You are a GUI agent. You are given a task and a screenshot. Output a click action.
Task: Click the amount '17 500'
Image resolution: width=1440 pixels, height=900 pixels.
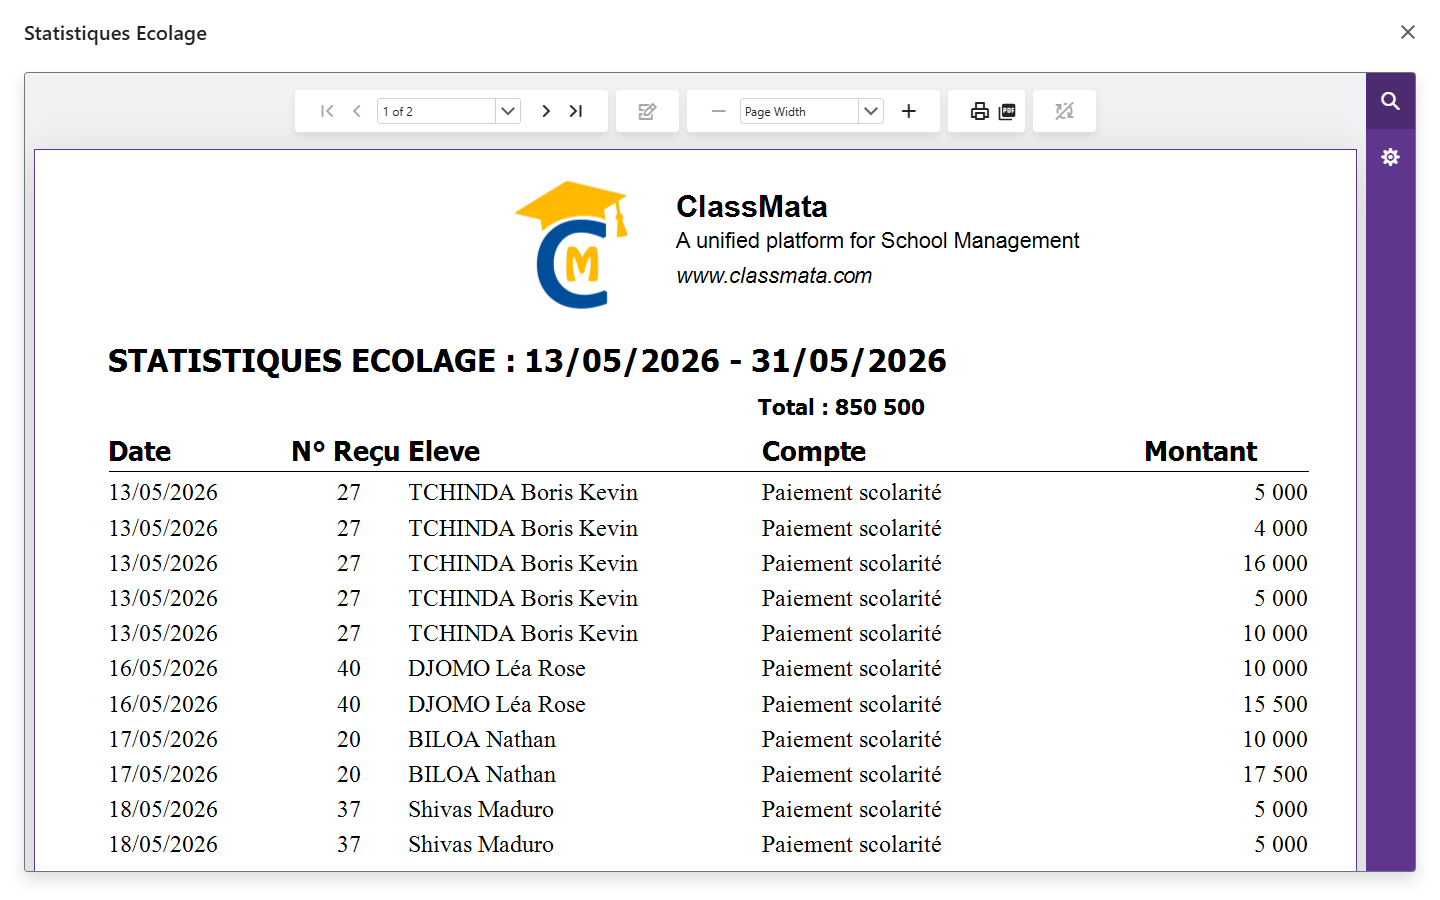[1275, 774]
